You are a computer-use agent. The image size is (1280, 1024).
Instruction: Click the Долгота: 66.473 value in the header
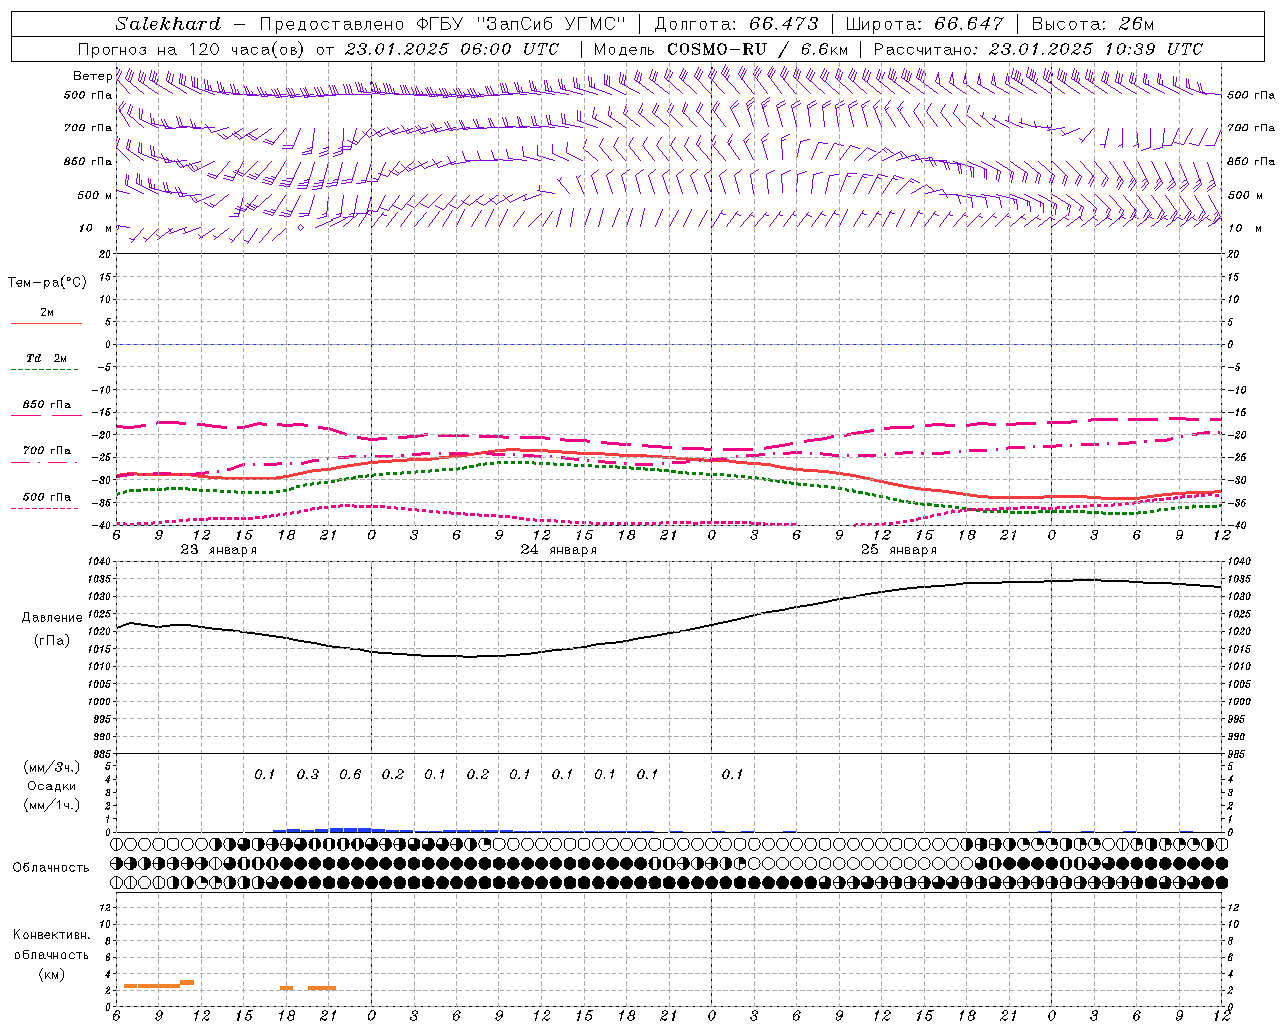736,24
